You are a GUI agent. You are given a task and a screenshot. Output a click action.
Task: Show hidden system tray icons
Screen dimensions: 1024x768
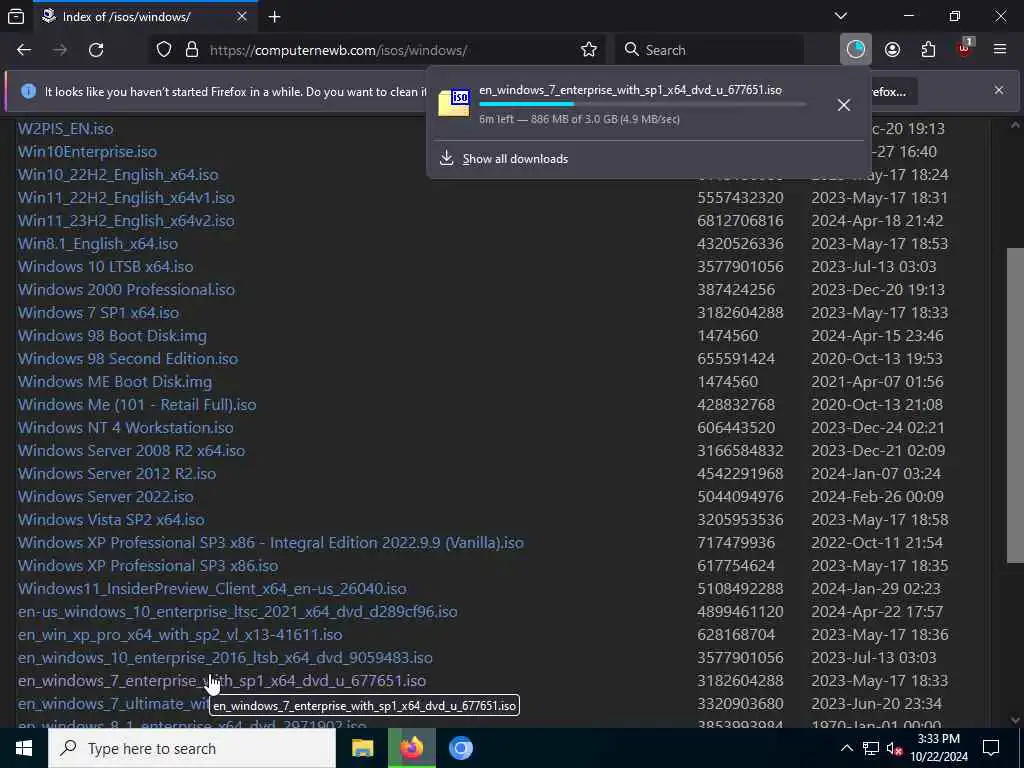point(846,748)
